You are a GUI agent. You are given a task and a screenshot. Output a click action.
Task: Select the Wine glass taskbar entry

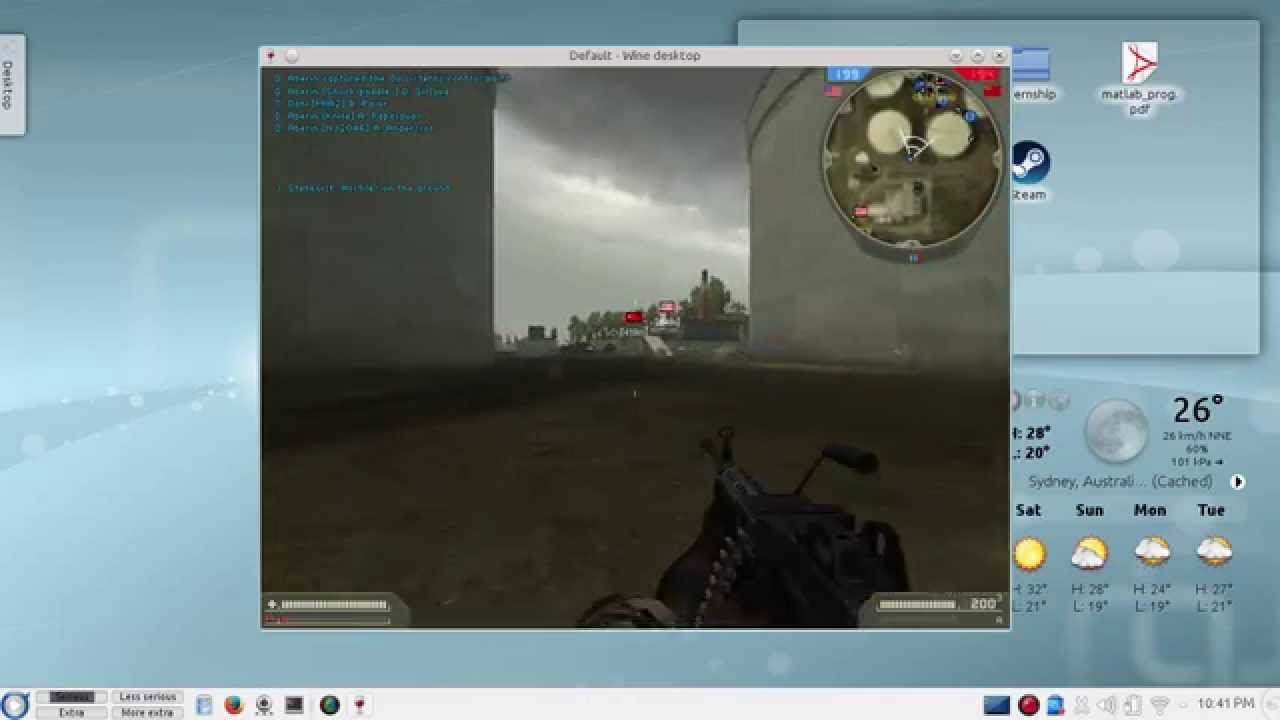359,705
